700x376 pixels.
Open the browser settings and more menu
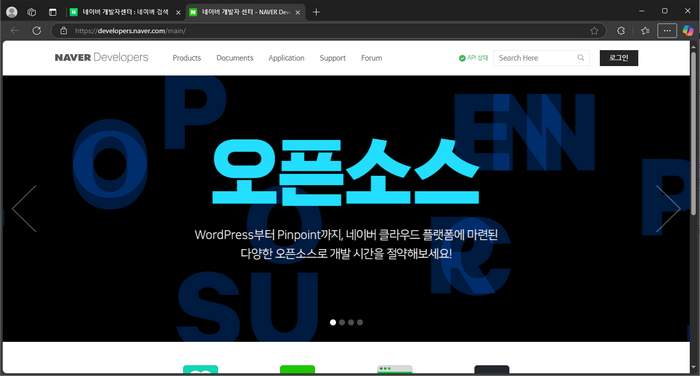tap(667, 31)
